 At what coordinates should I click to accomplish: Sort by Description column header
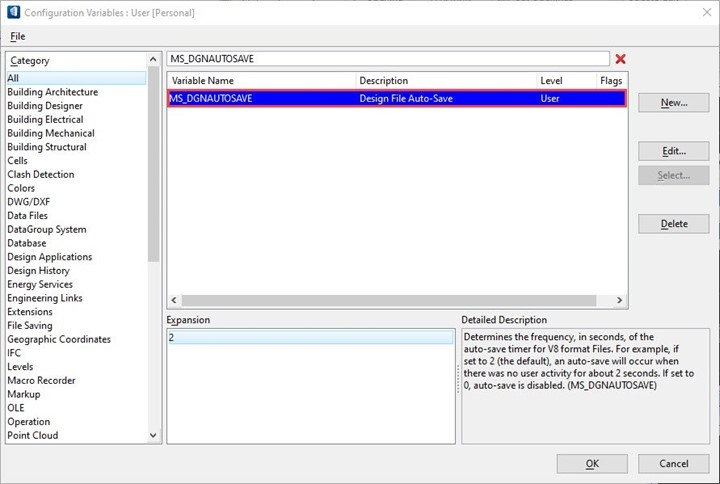[x=446, y=80]
